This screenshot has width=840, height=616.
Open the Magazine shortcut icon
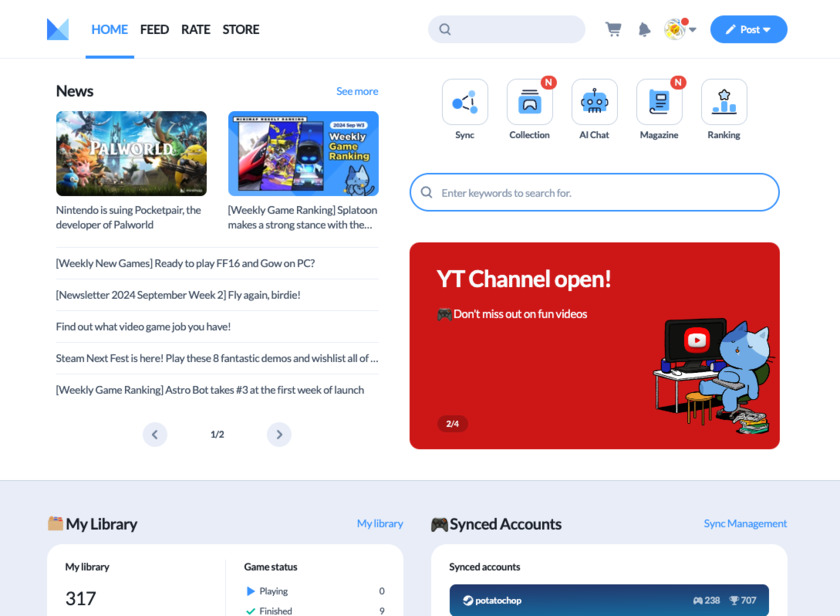point(659,102)
